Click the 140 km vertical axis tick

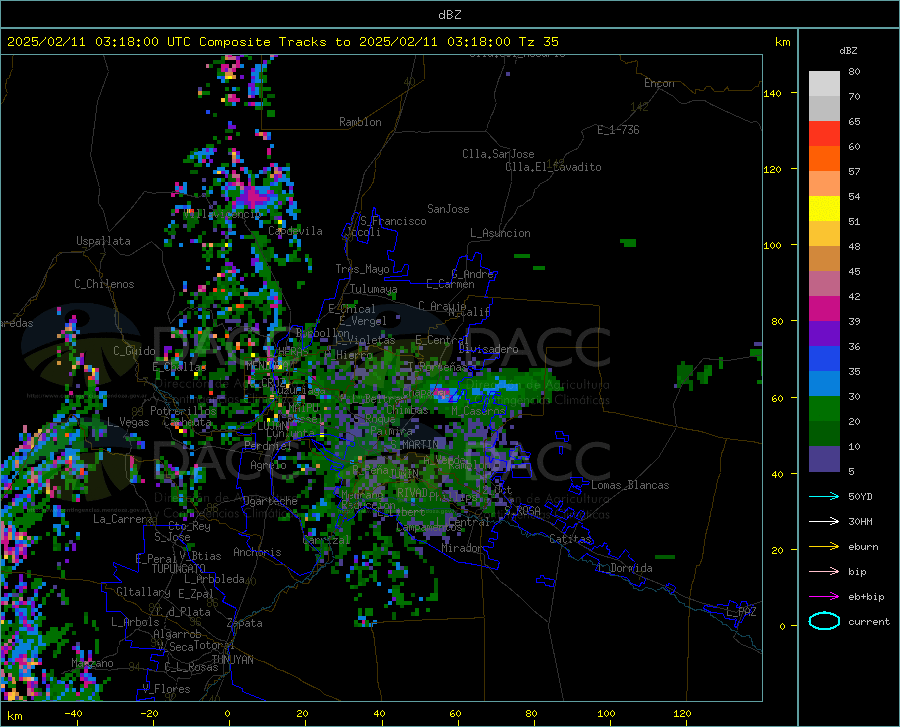[x=773, y=94]
